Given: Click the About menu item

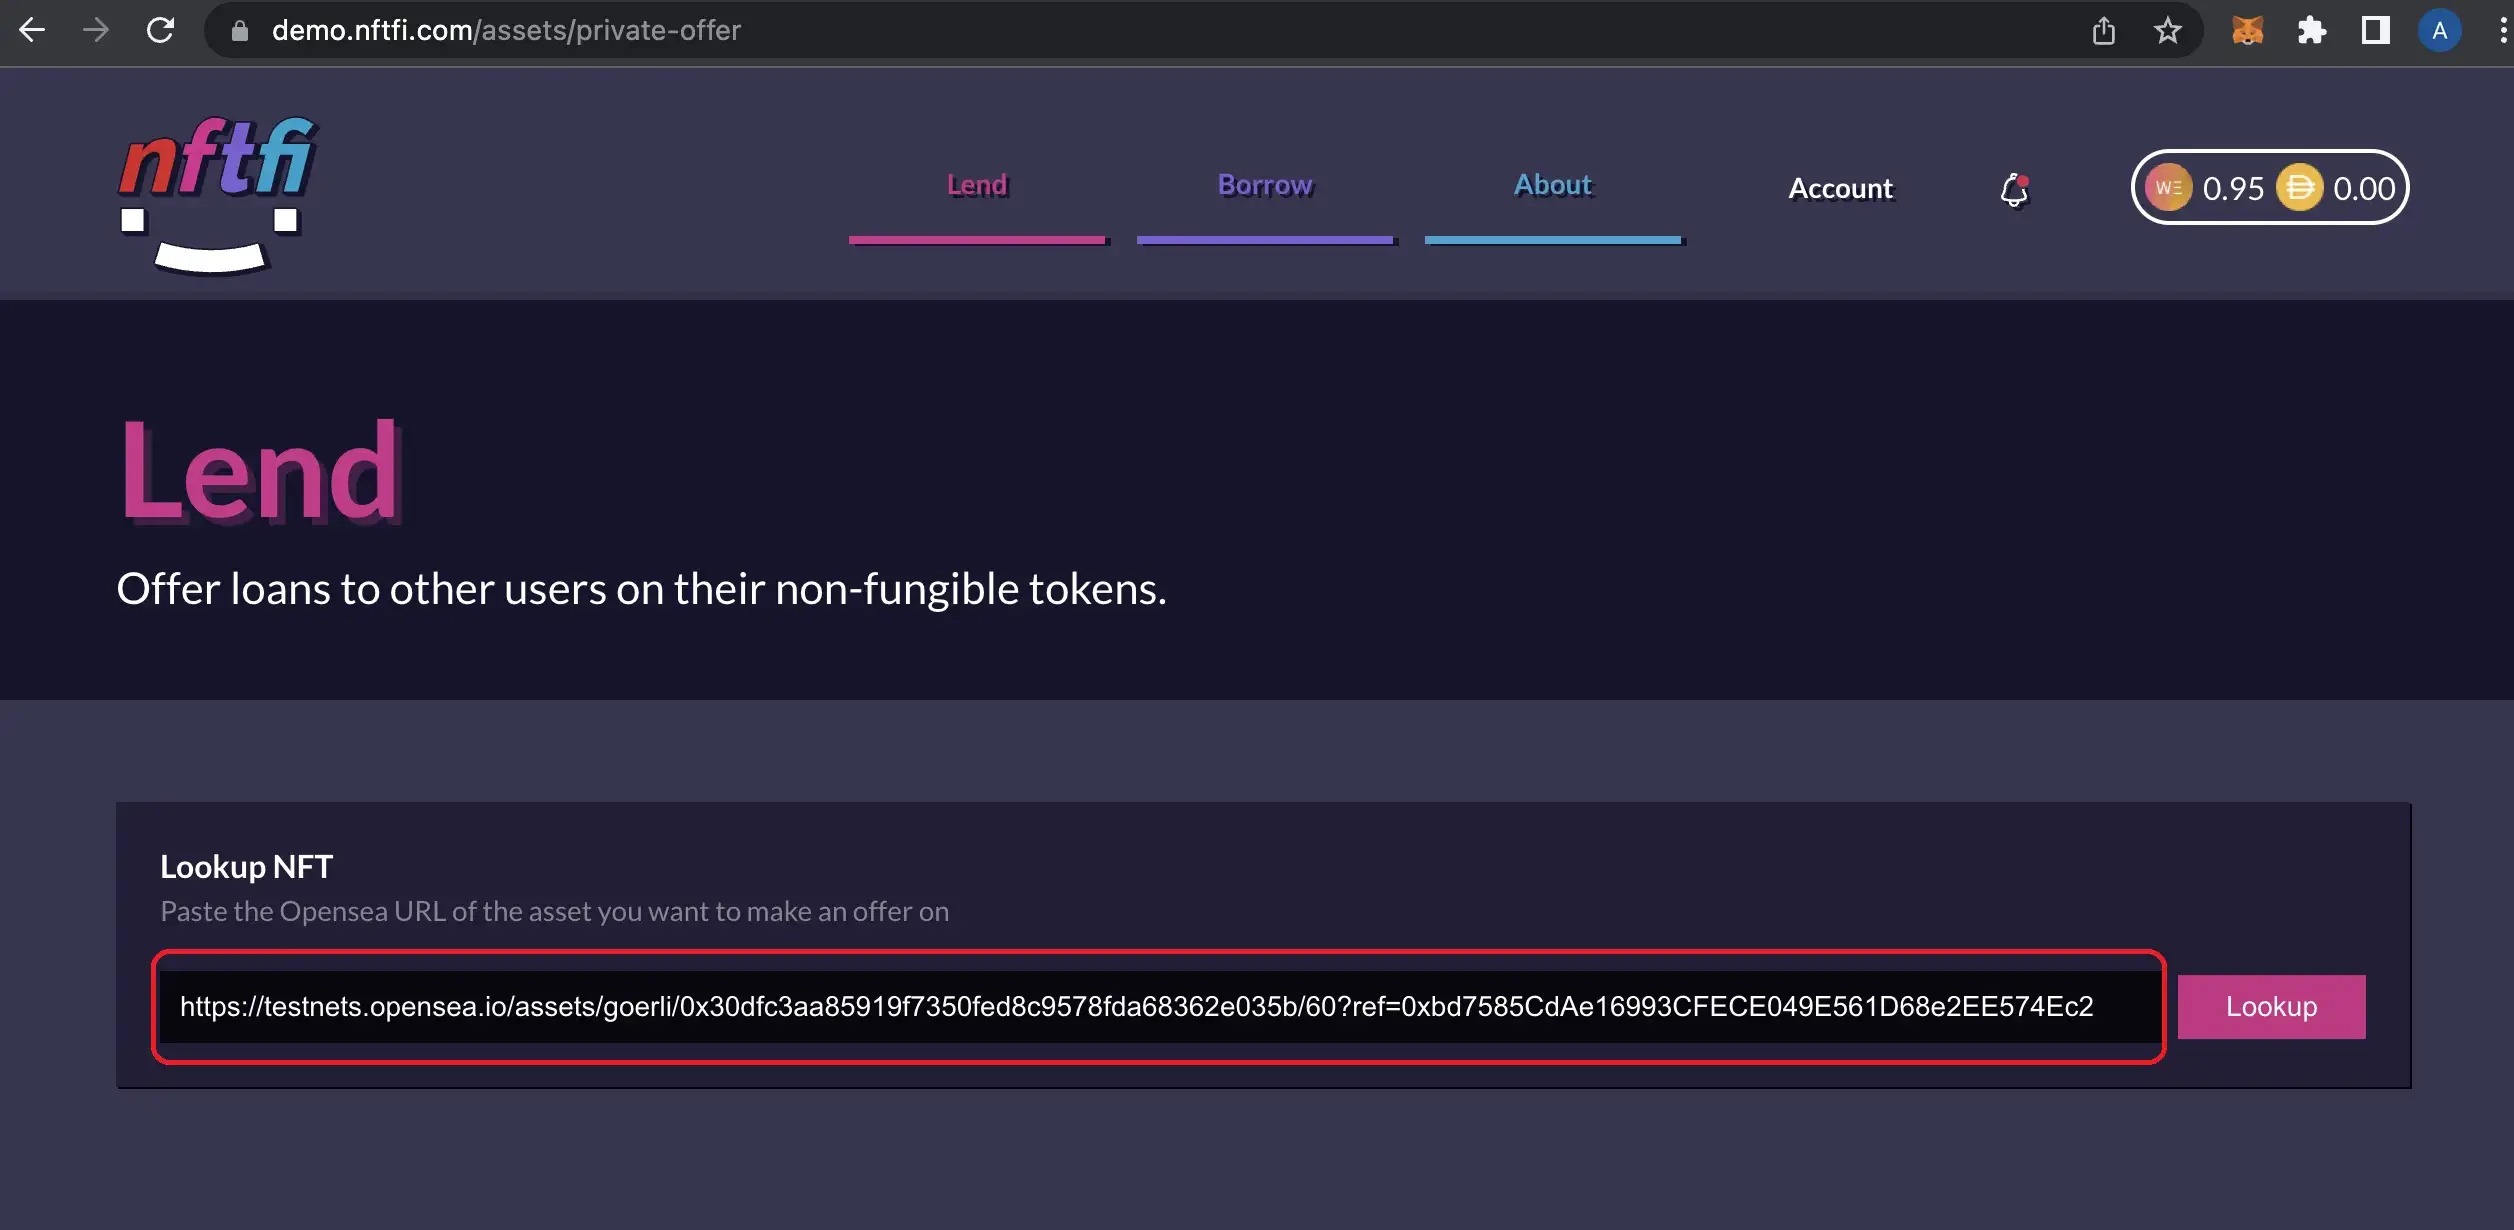Looking at the screenshot, I should click(x=1552, y=183).
